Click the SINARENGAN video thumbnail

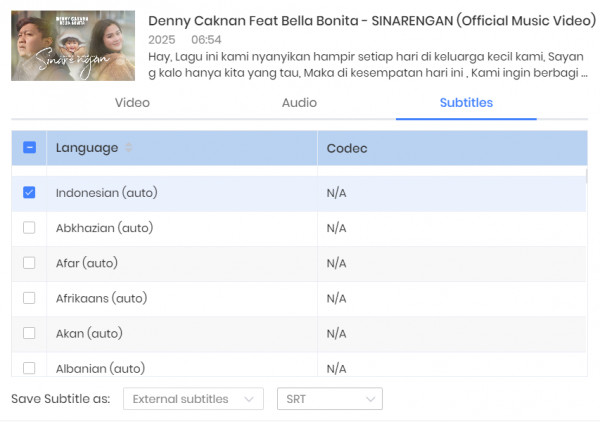pyautogui.click(x=73, y=46)
